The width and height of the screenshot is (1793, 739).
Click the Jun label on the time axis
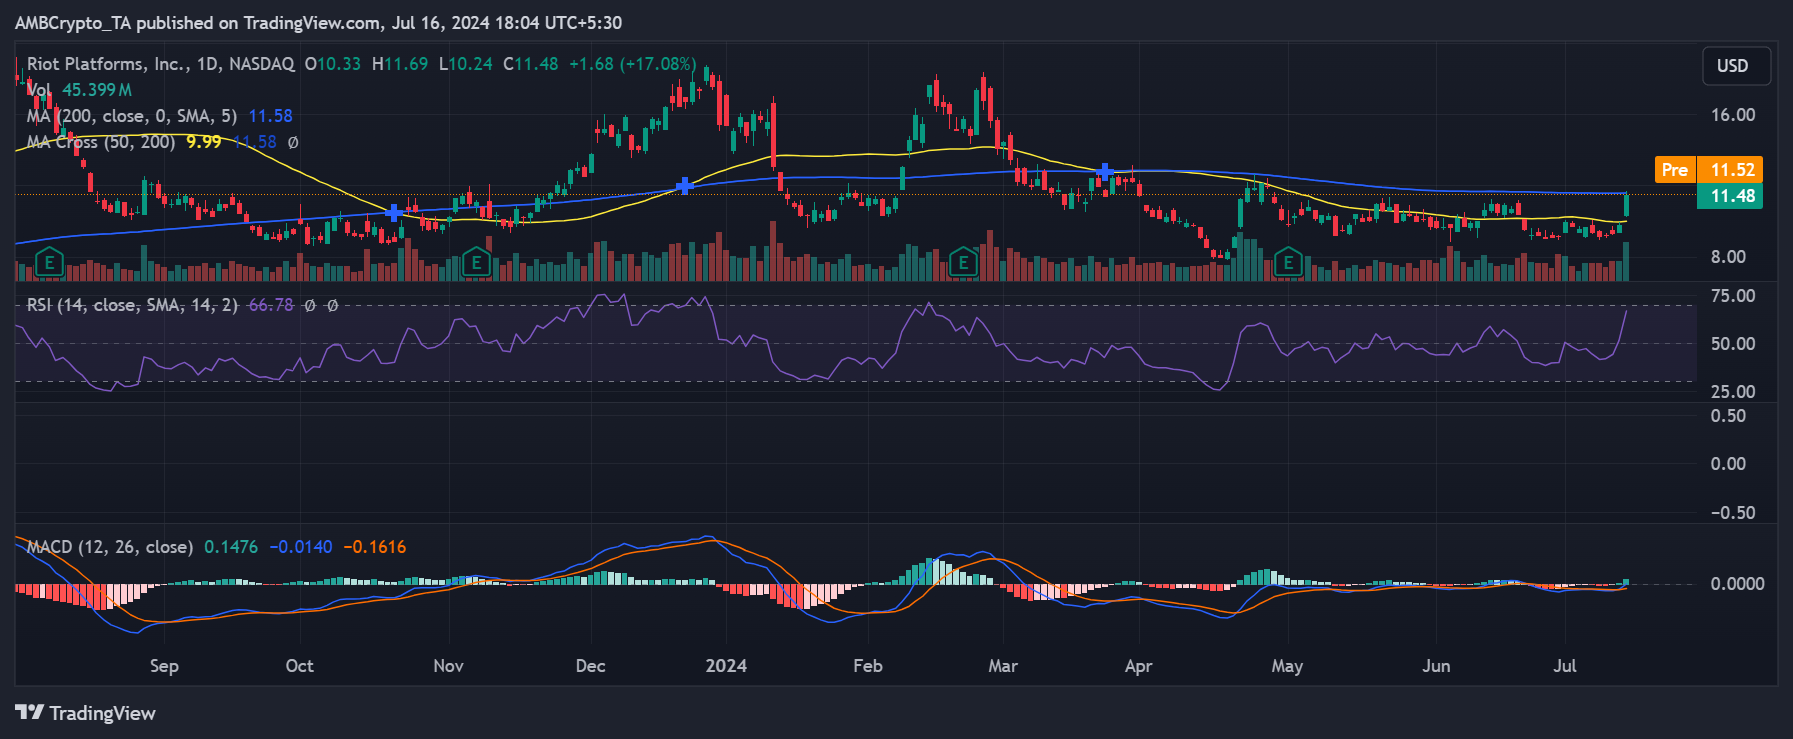1436,667
